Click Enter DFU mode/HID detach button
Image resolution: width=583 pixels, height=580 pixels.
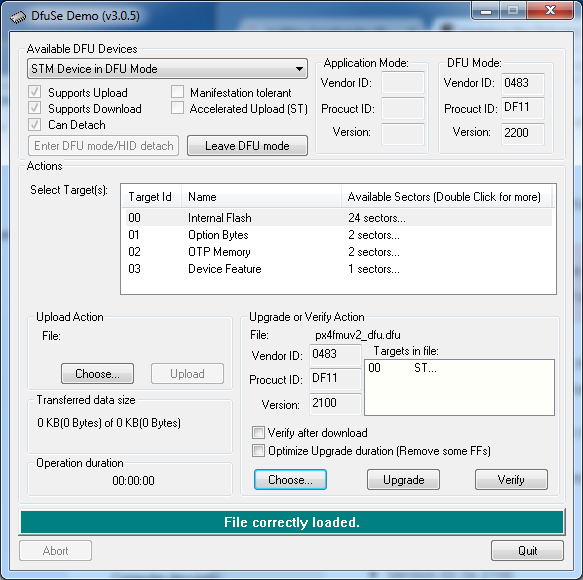click(x=103, y=146)
